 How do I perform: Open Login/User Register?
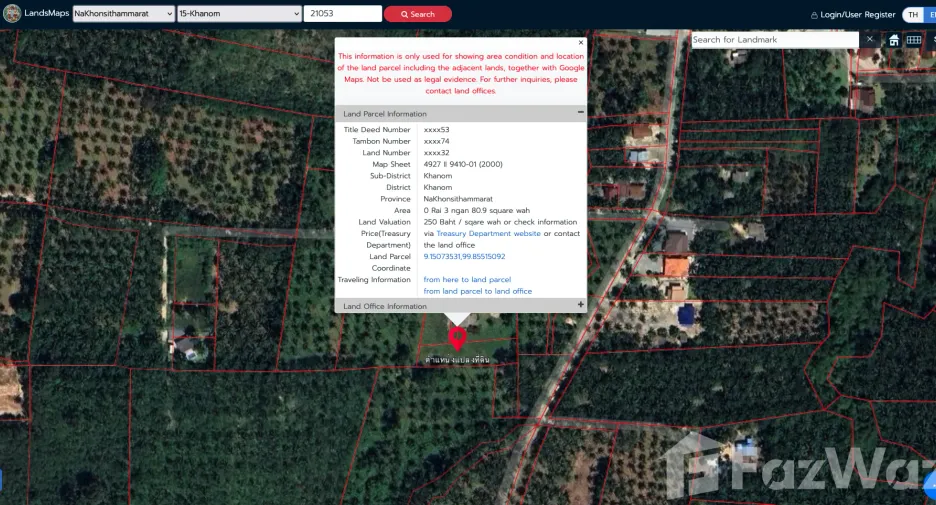click(x=857, y=15)
